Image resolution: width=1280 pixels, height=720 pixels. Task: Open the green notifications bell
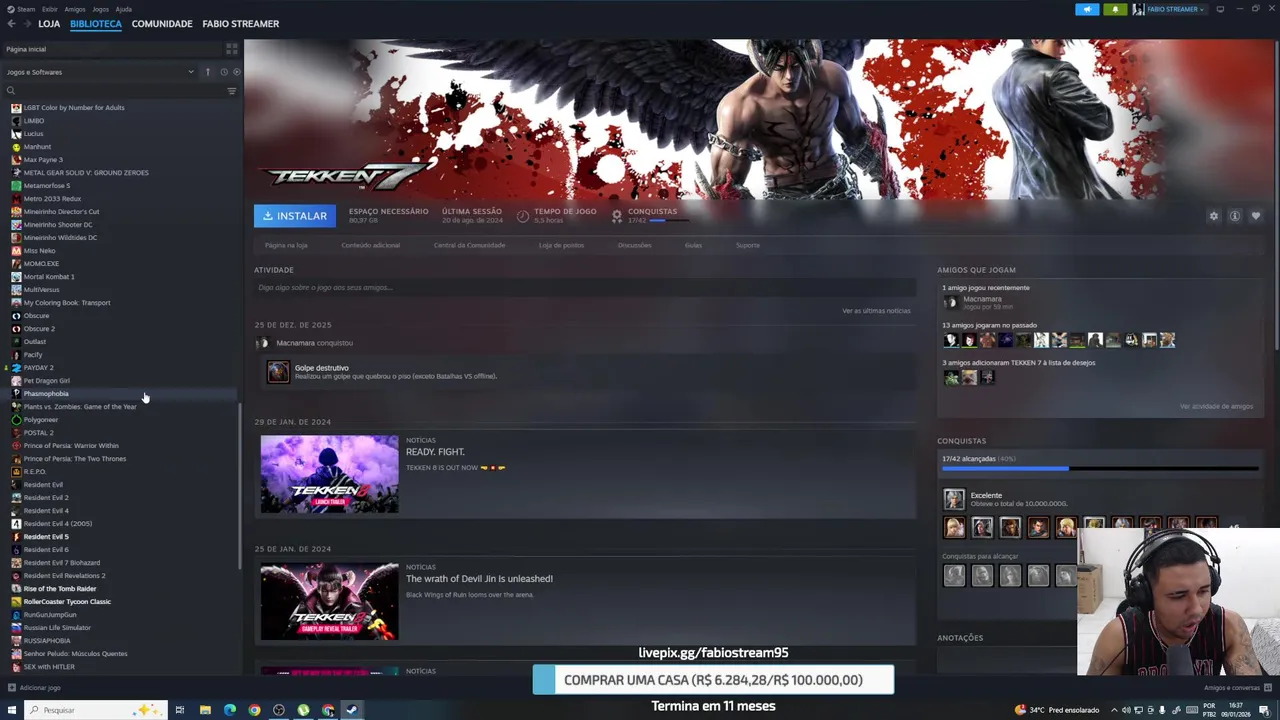click(x=1115, y=9)
